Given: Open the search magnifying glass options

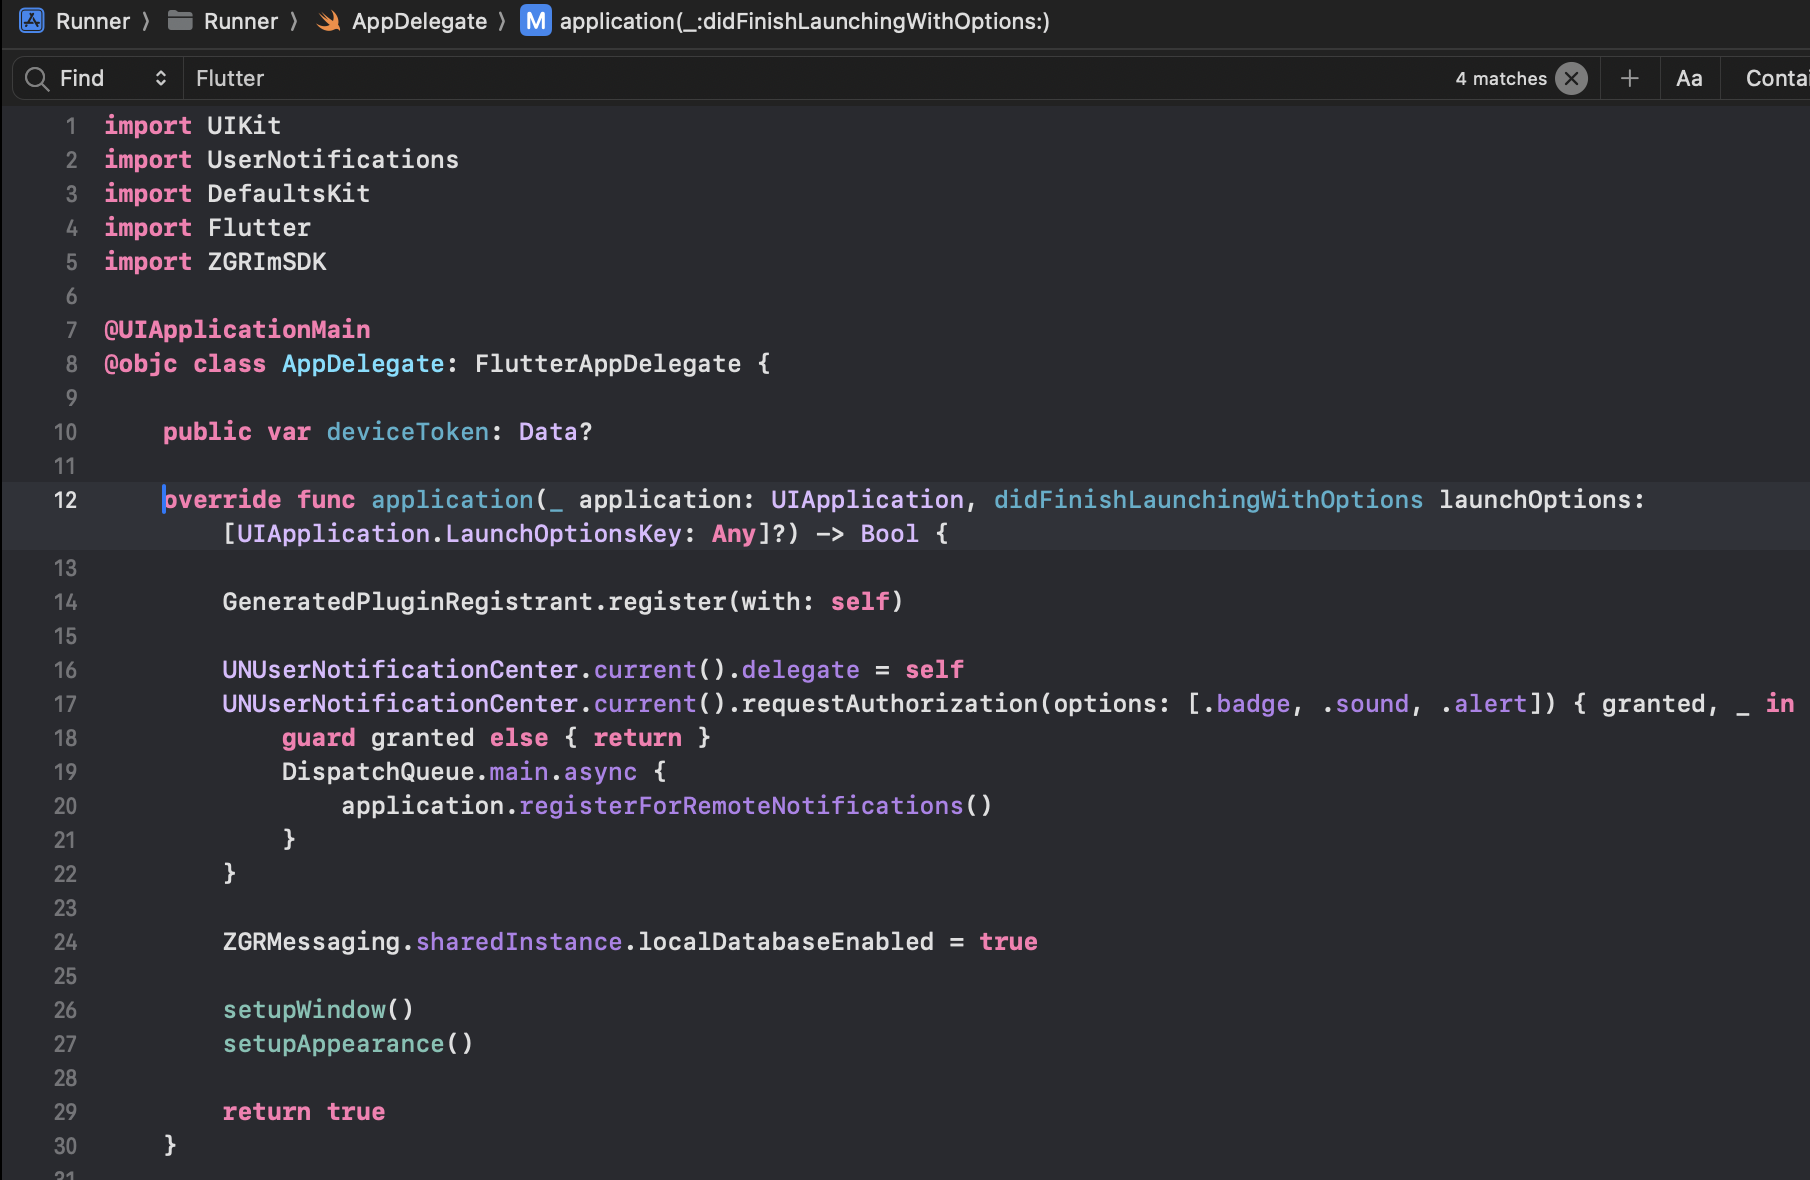Looking at the screenshot, I should 37,78.
